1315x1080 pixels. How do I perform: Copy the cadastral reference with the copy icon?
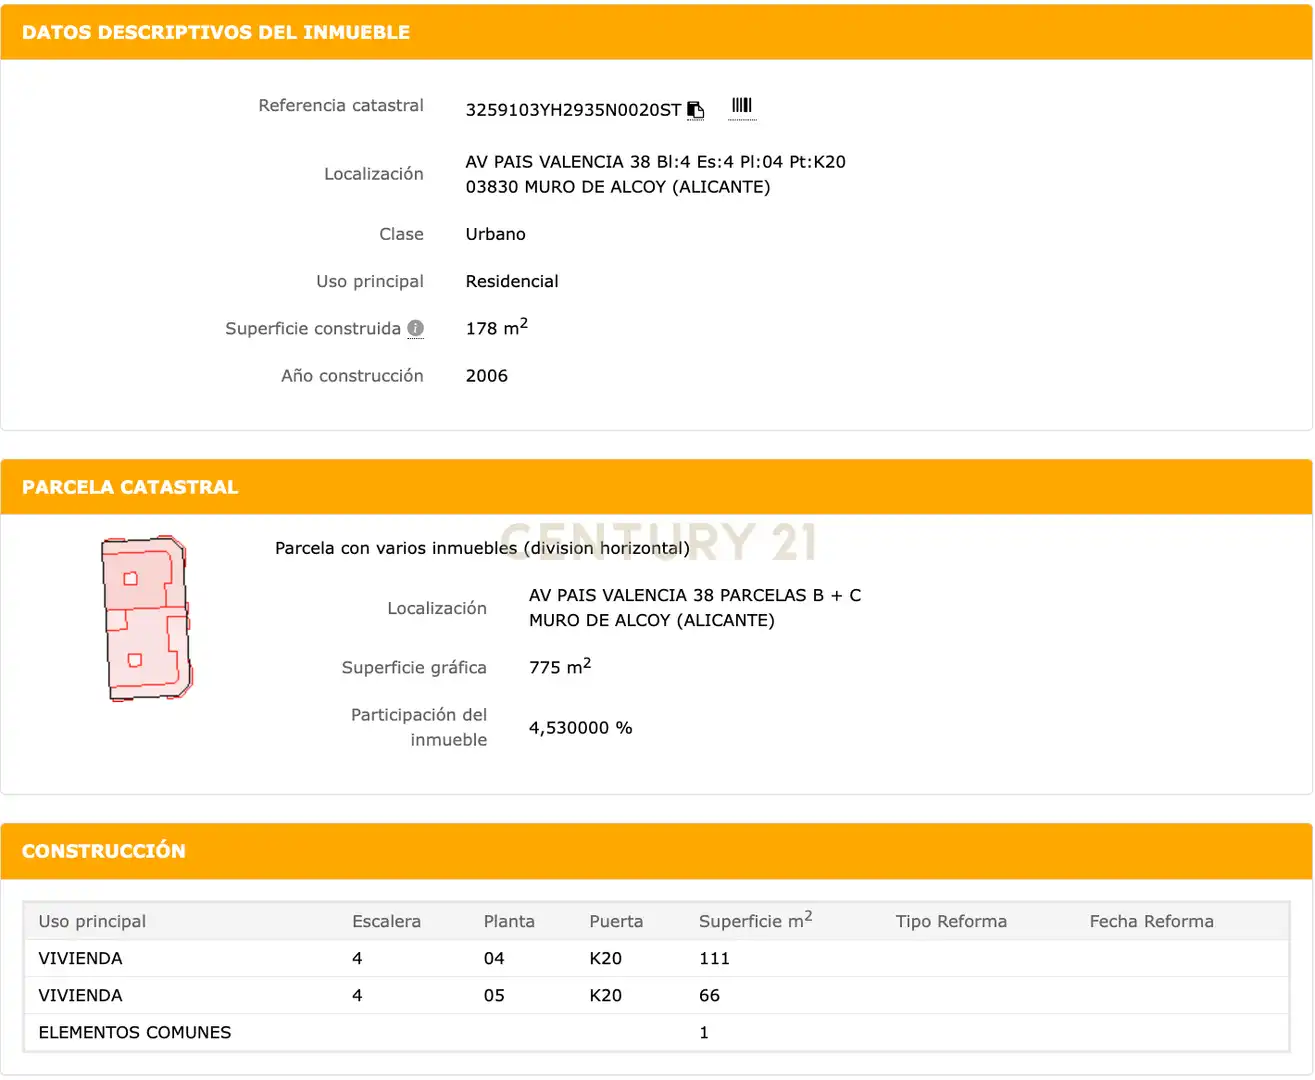click(x=696, y=110)
